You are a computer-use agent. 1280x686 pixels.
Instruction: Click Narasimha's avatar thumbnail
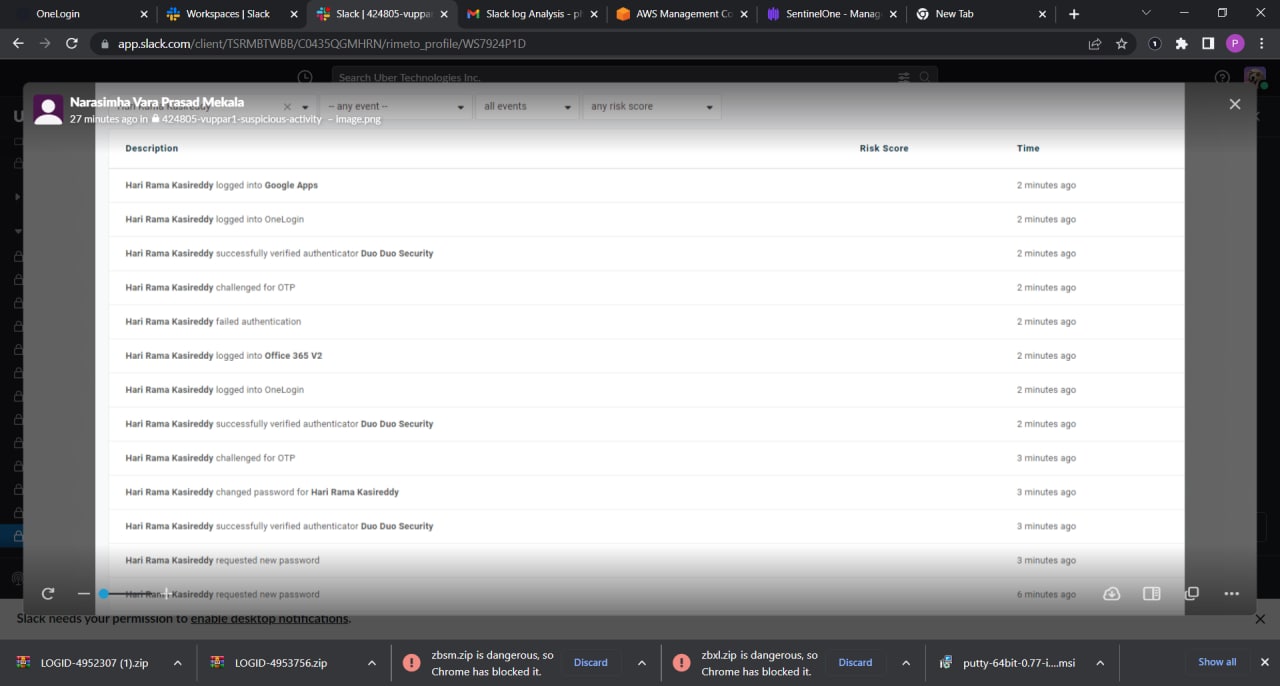[x=48, y=110]
